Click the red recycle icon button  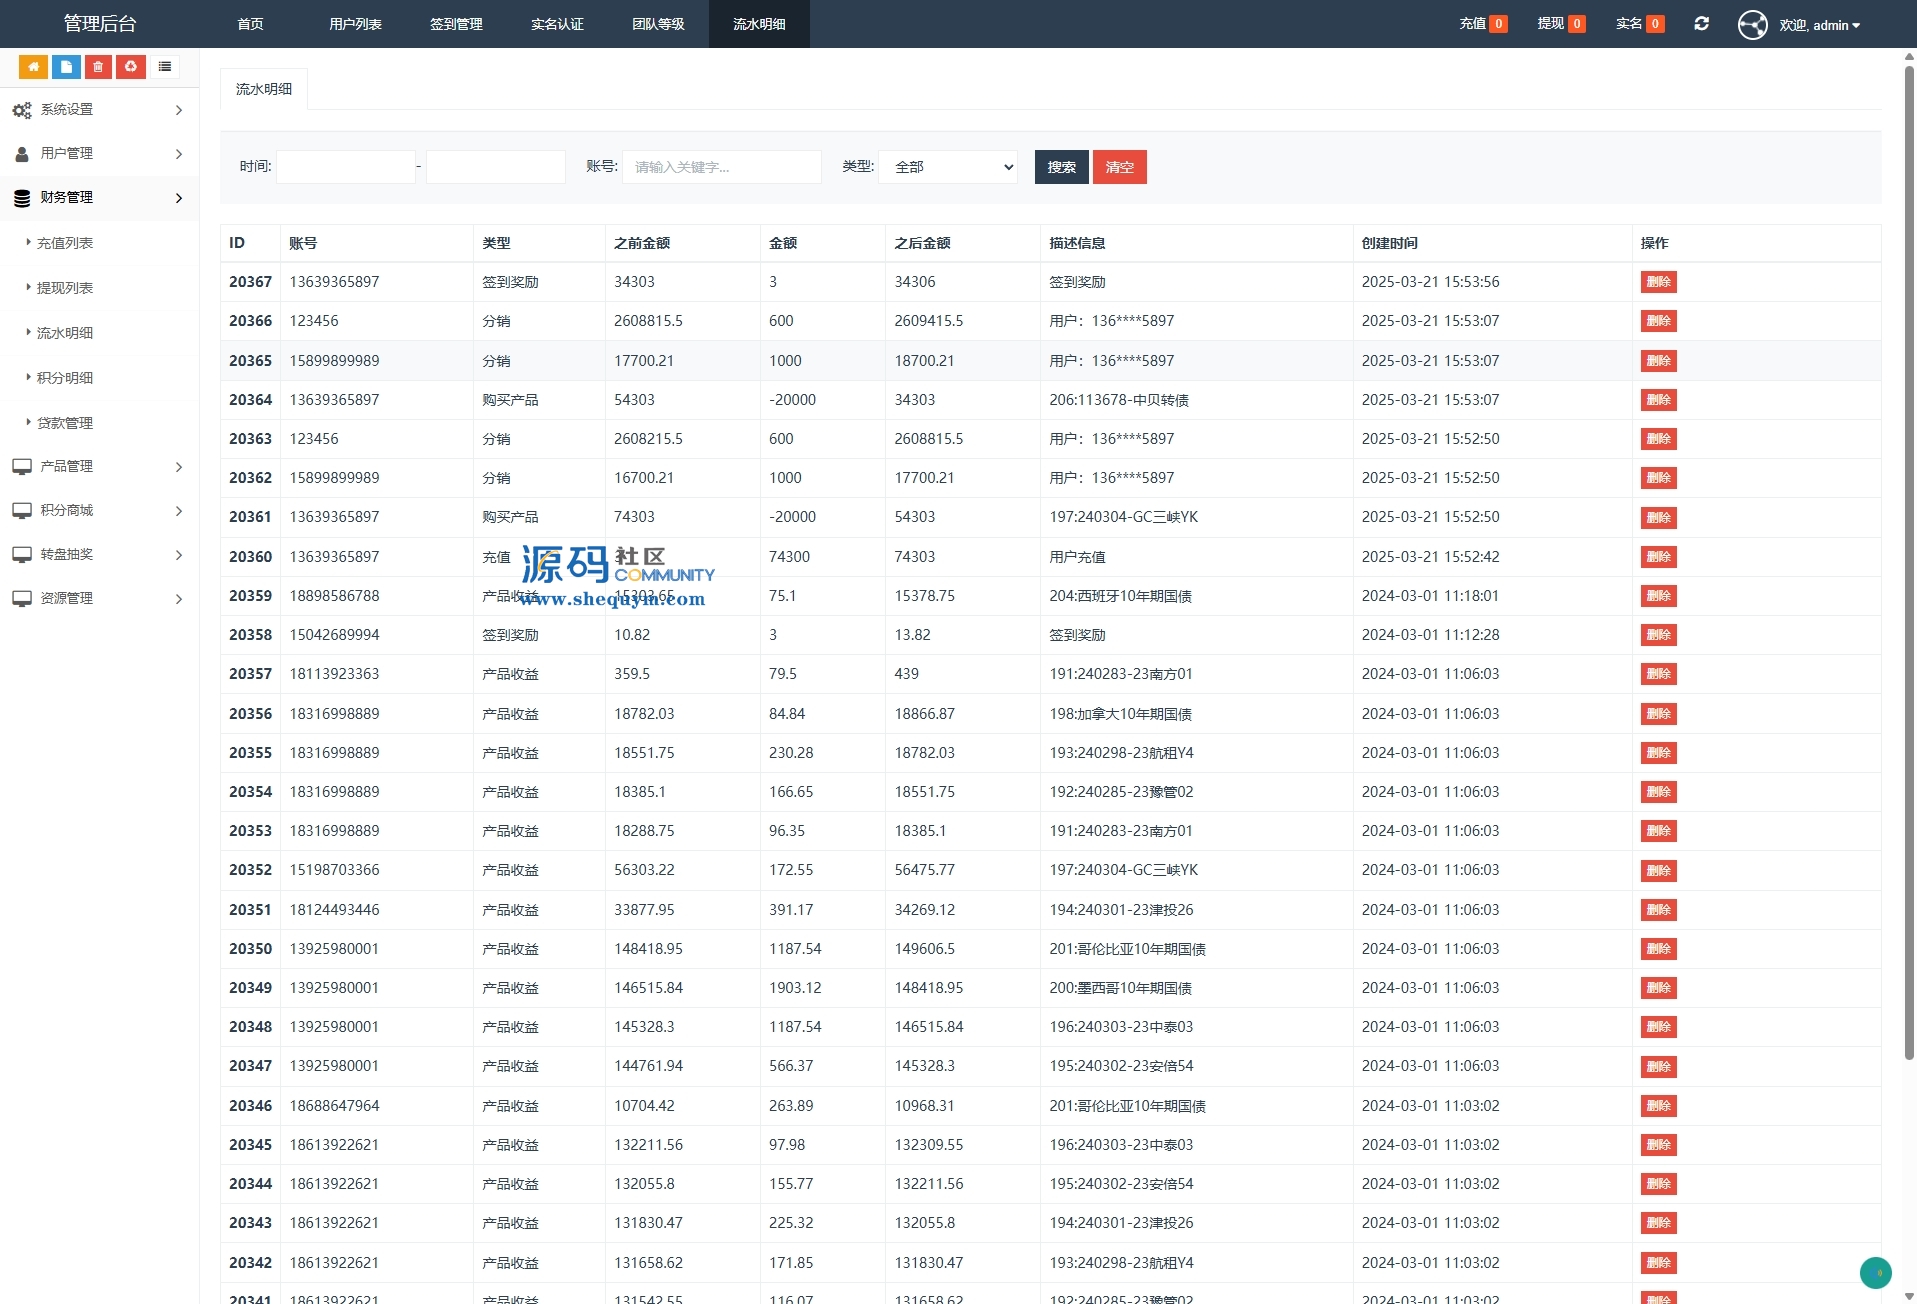(x=131, y=67)
